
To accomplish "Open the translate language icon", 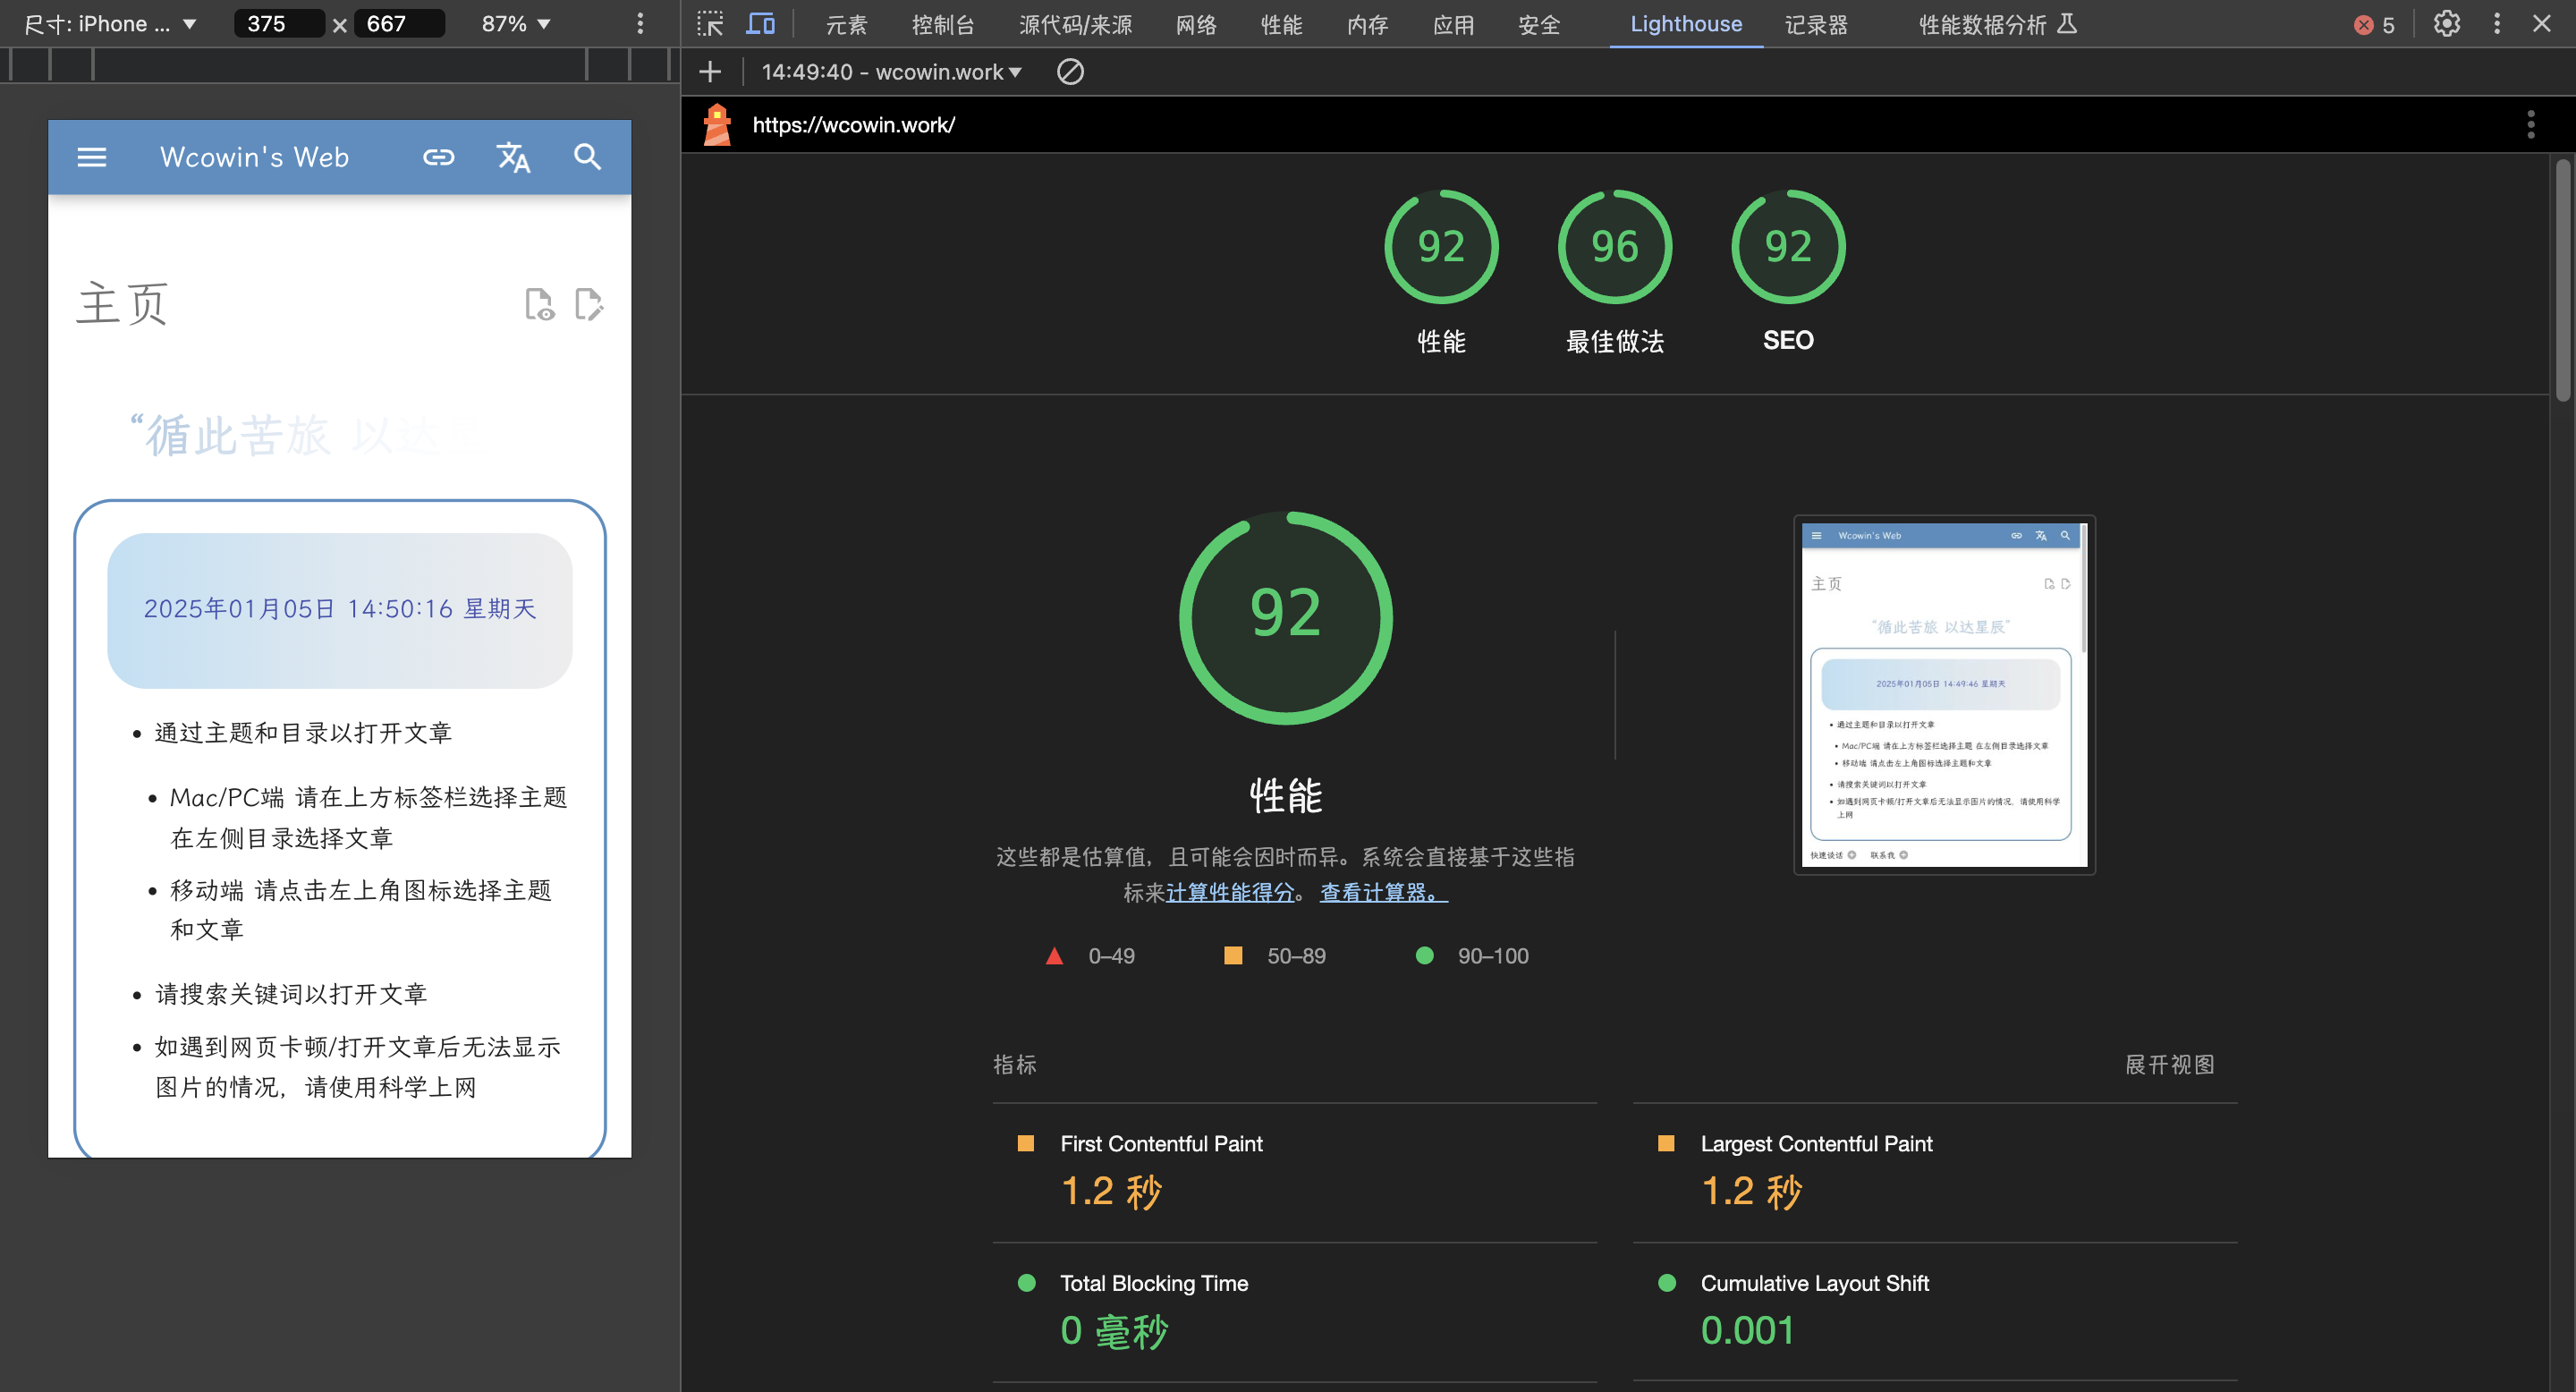I will pos(513,157).
